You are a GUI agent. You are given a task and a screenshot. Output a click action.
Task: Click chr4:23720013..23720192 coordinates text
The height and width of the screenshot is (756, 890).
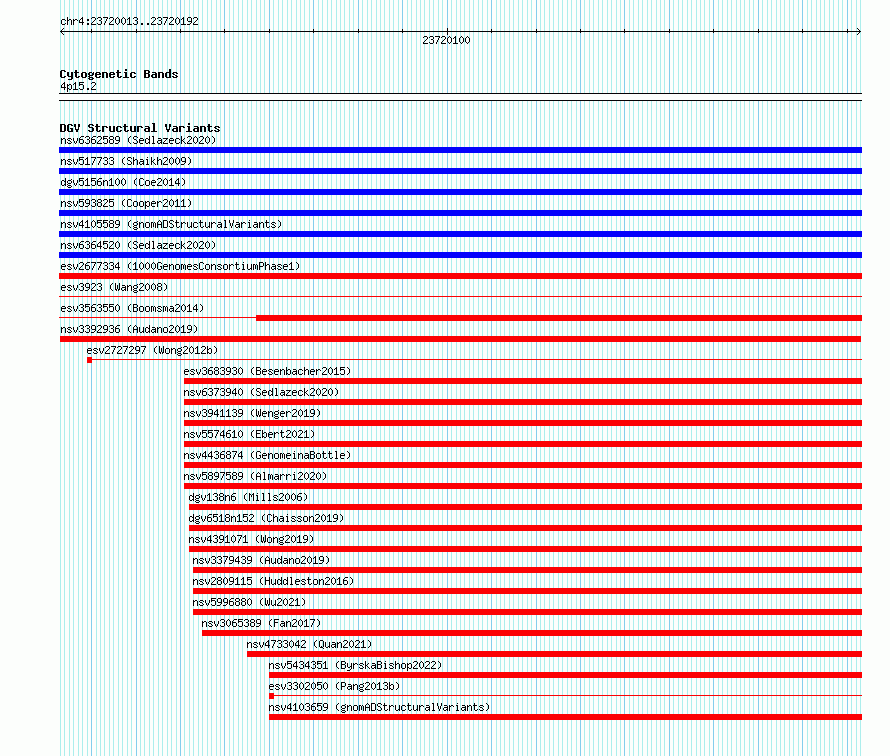pyautogui.click(x=129, y=21)
